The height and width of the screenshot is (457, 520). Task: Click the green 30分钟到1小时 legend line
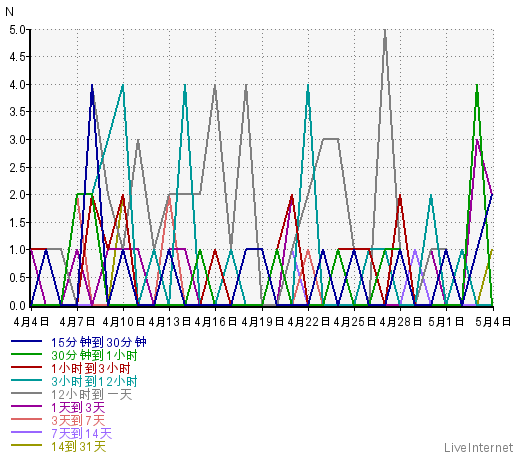(x=26, y=354)
